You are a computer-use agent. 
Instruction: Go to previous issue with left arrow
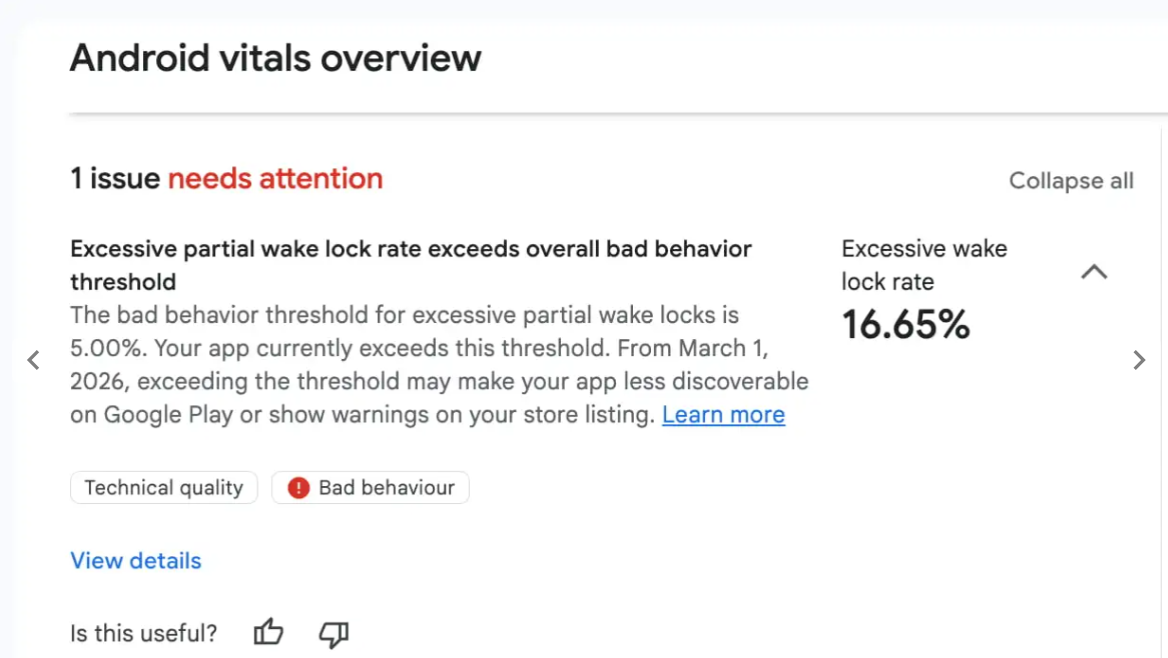tap(33, 360)
